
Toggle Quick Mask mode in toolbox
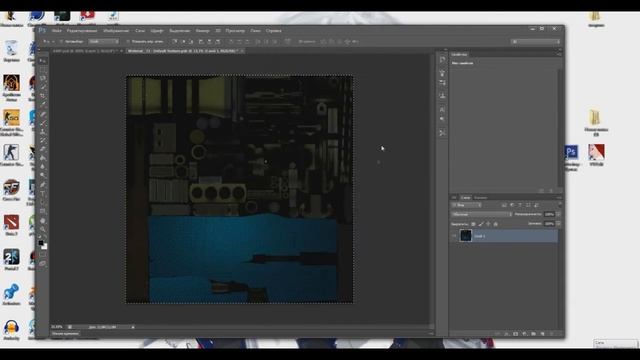(x=43, y=255)
